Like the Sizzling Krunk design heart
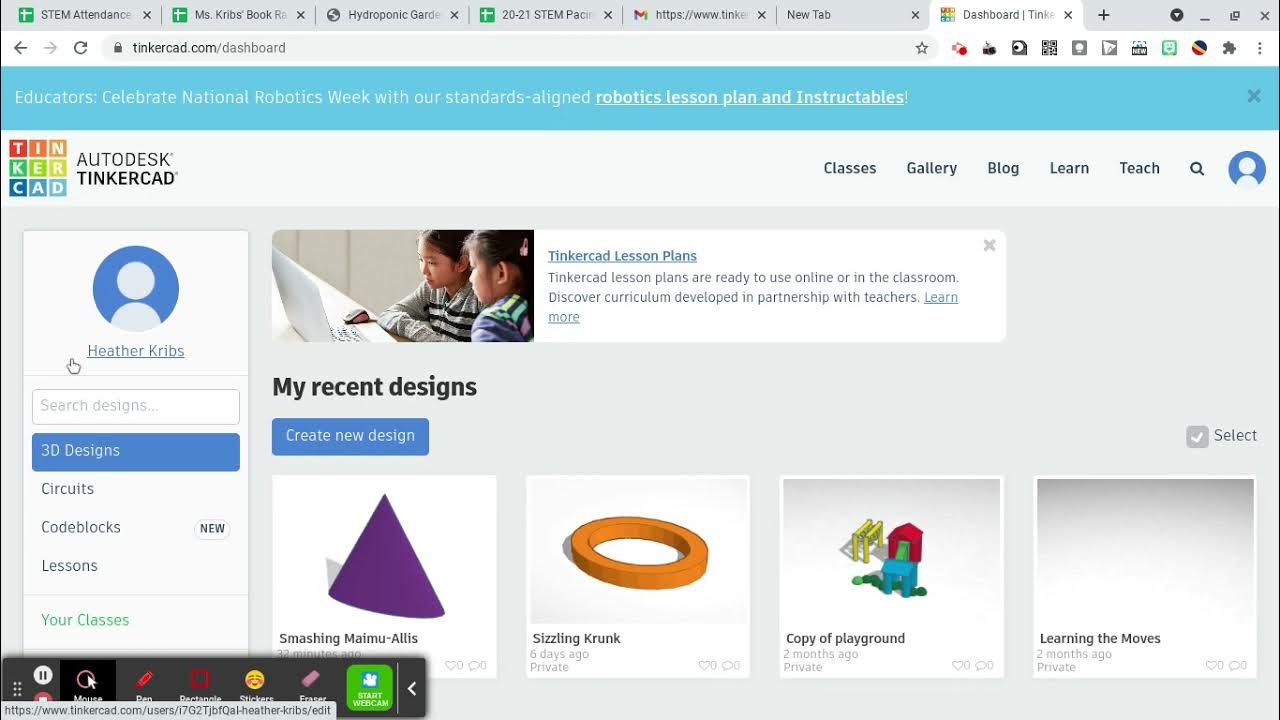The height and width of the screenshot is (720, 1280). click(705, 665)
